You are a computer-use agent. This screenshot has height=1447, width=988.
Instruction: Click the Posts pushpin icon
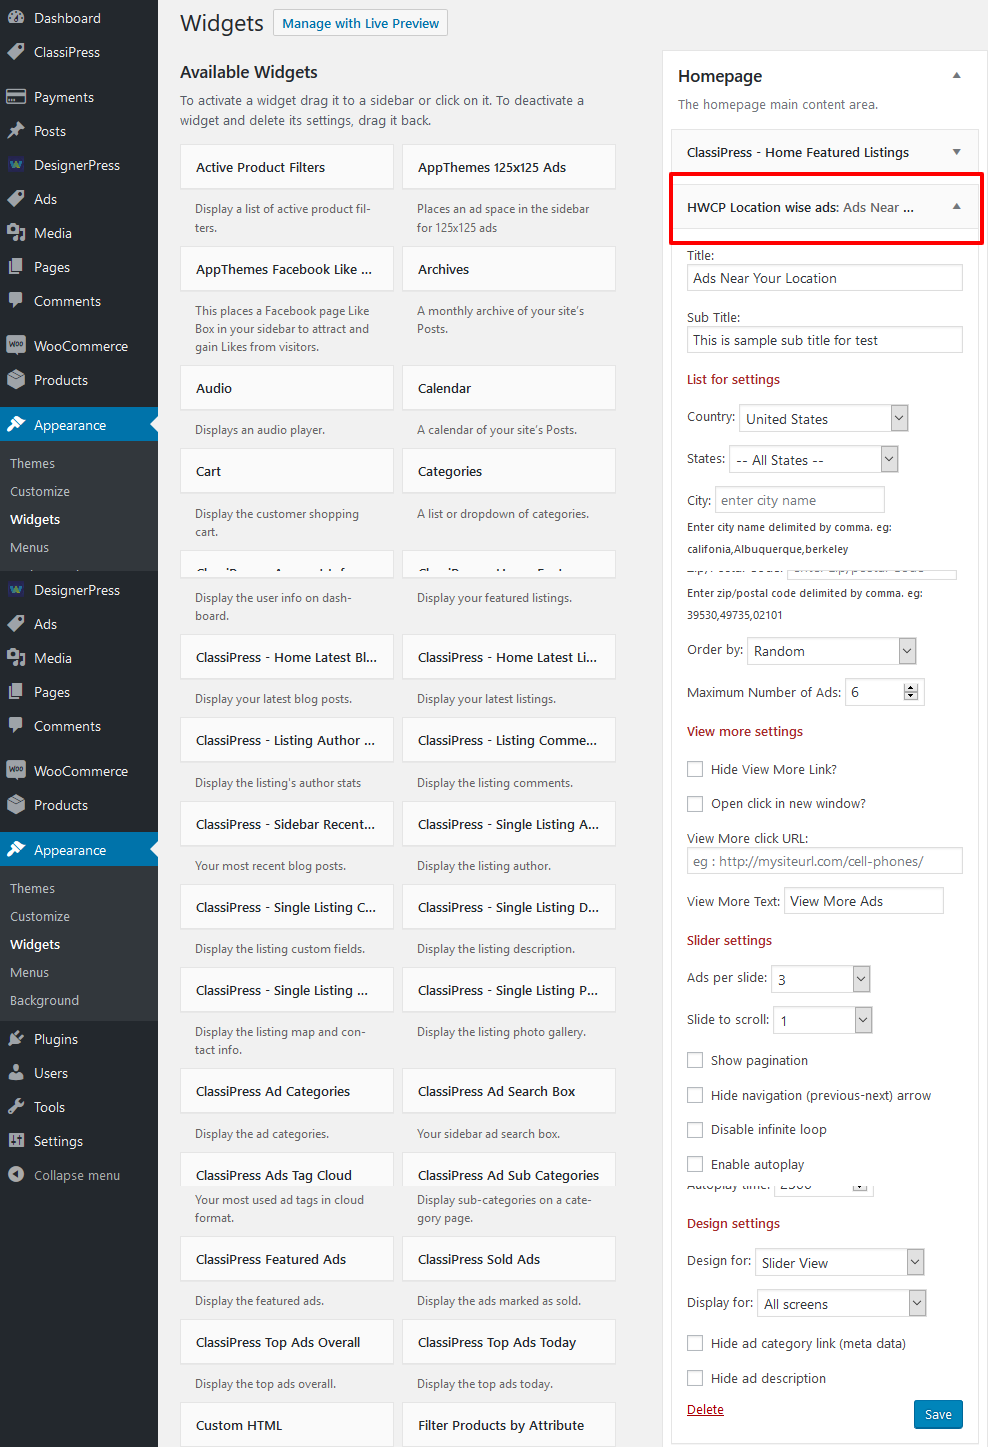click(x=16, y=131)
